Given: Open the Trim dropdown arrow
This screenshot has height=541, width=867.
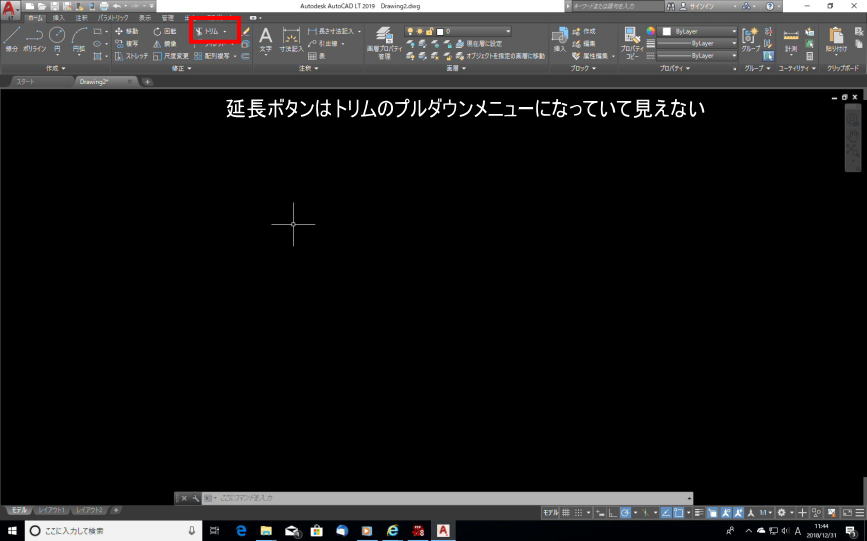Looking at the screenshot, I should pos(225,32).
